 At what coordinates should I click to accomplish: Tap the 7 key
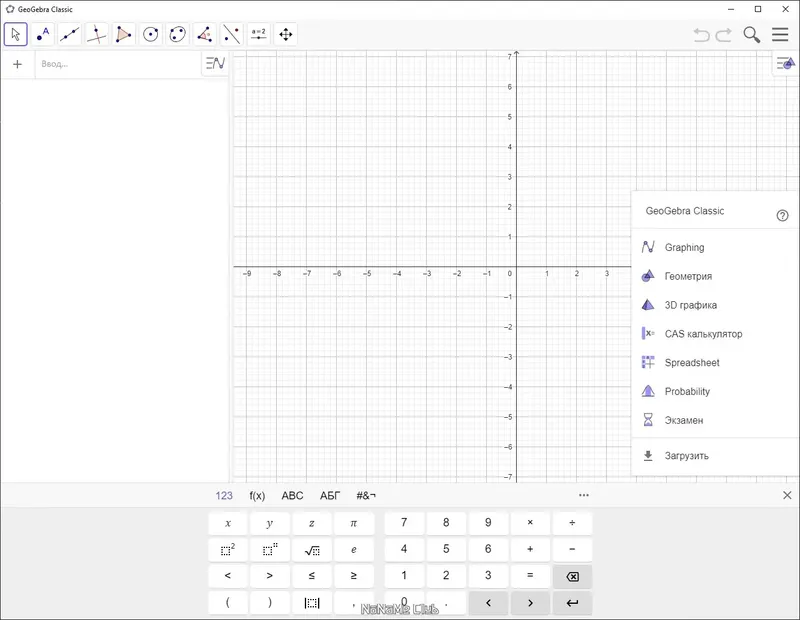(404, 523)
